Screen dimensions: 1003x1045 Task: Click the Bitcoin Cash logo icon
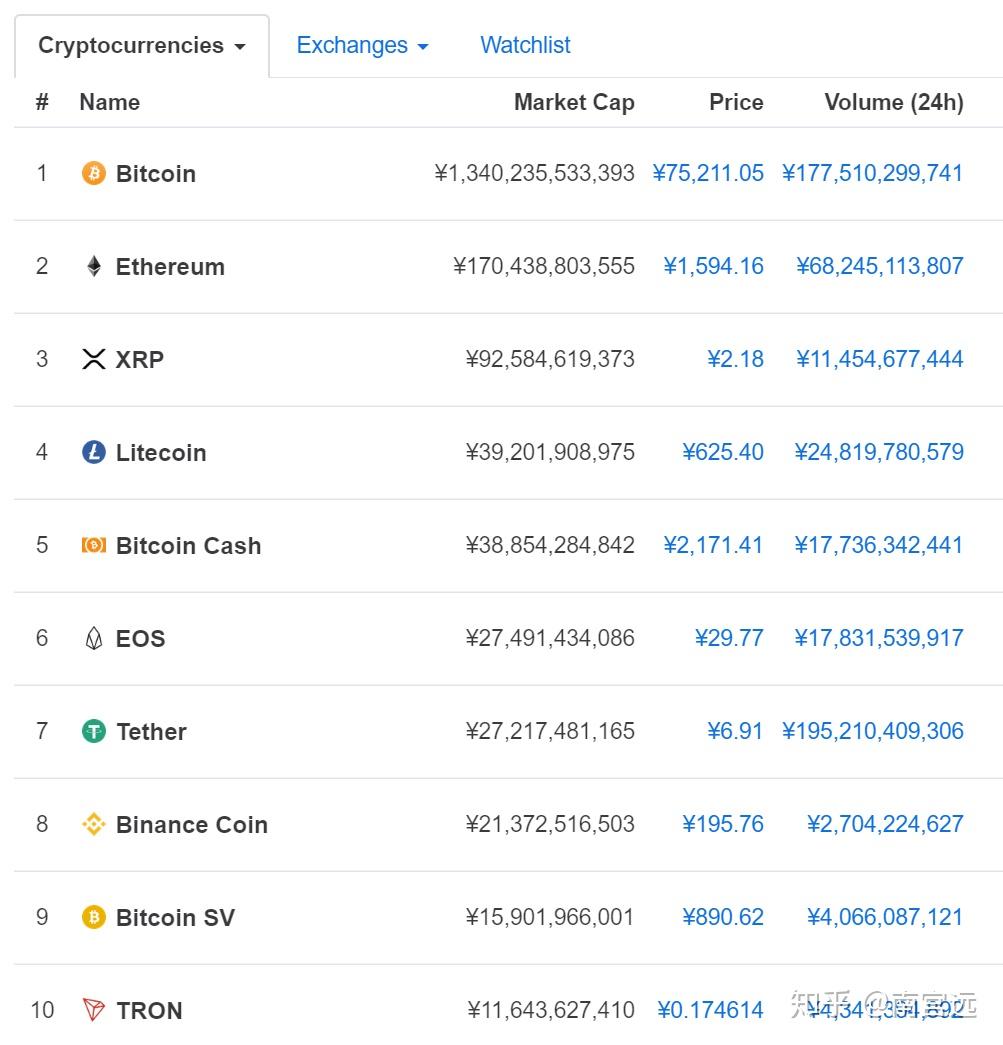coord(93,545)
